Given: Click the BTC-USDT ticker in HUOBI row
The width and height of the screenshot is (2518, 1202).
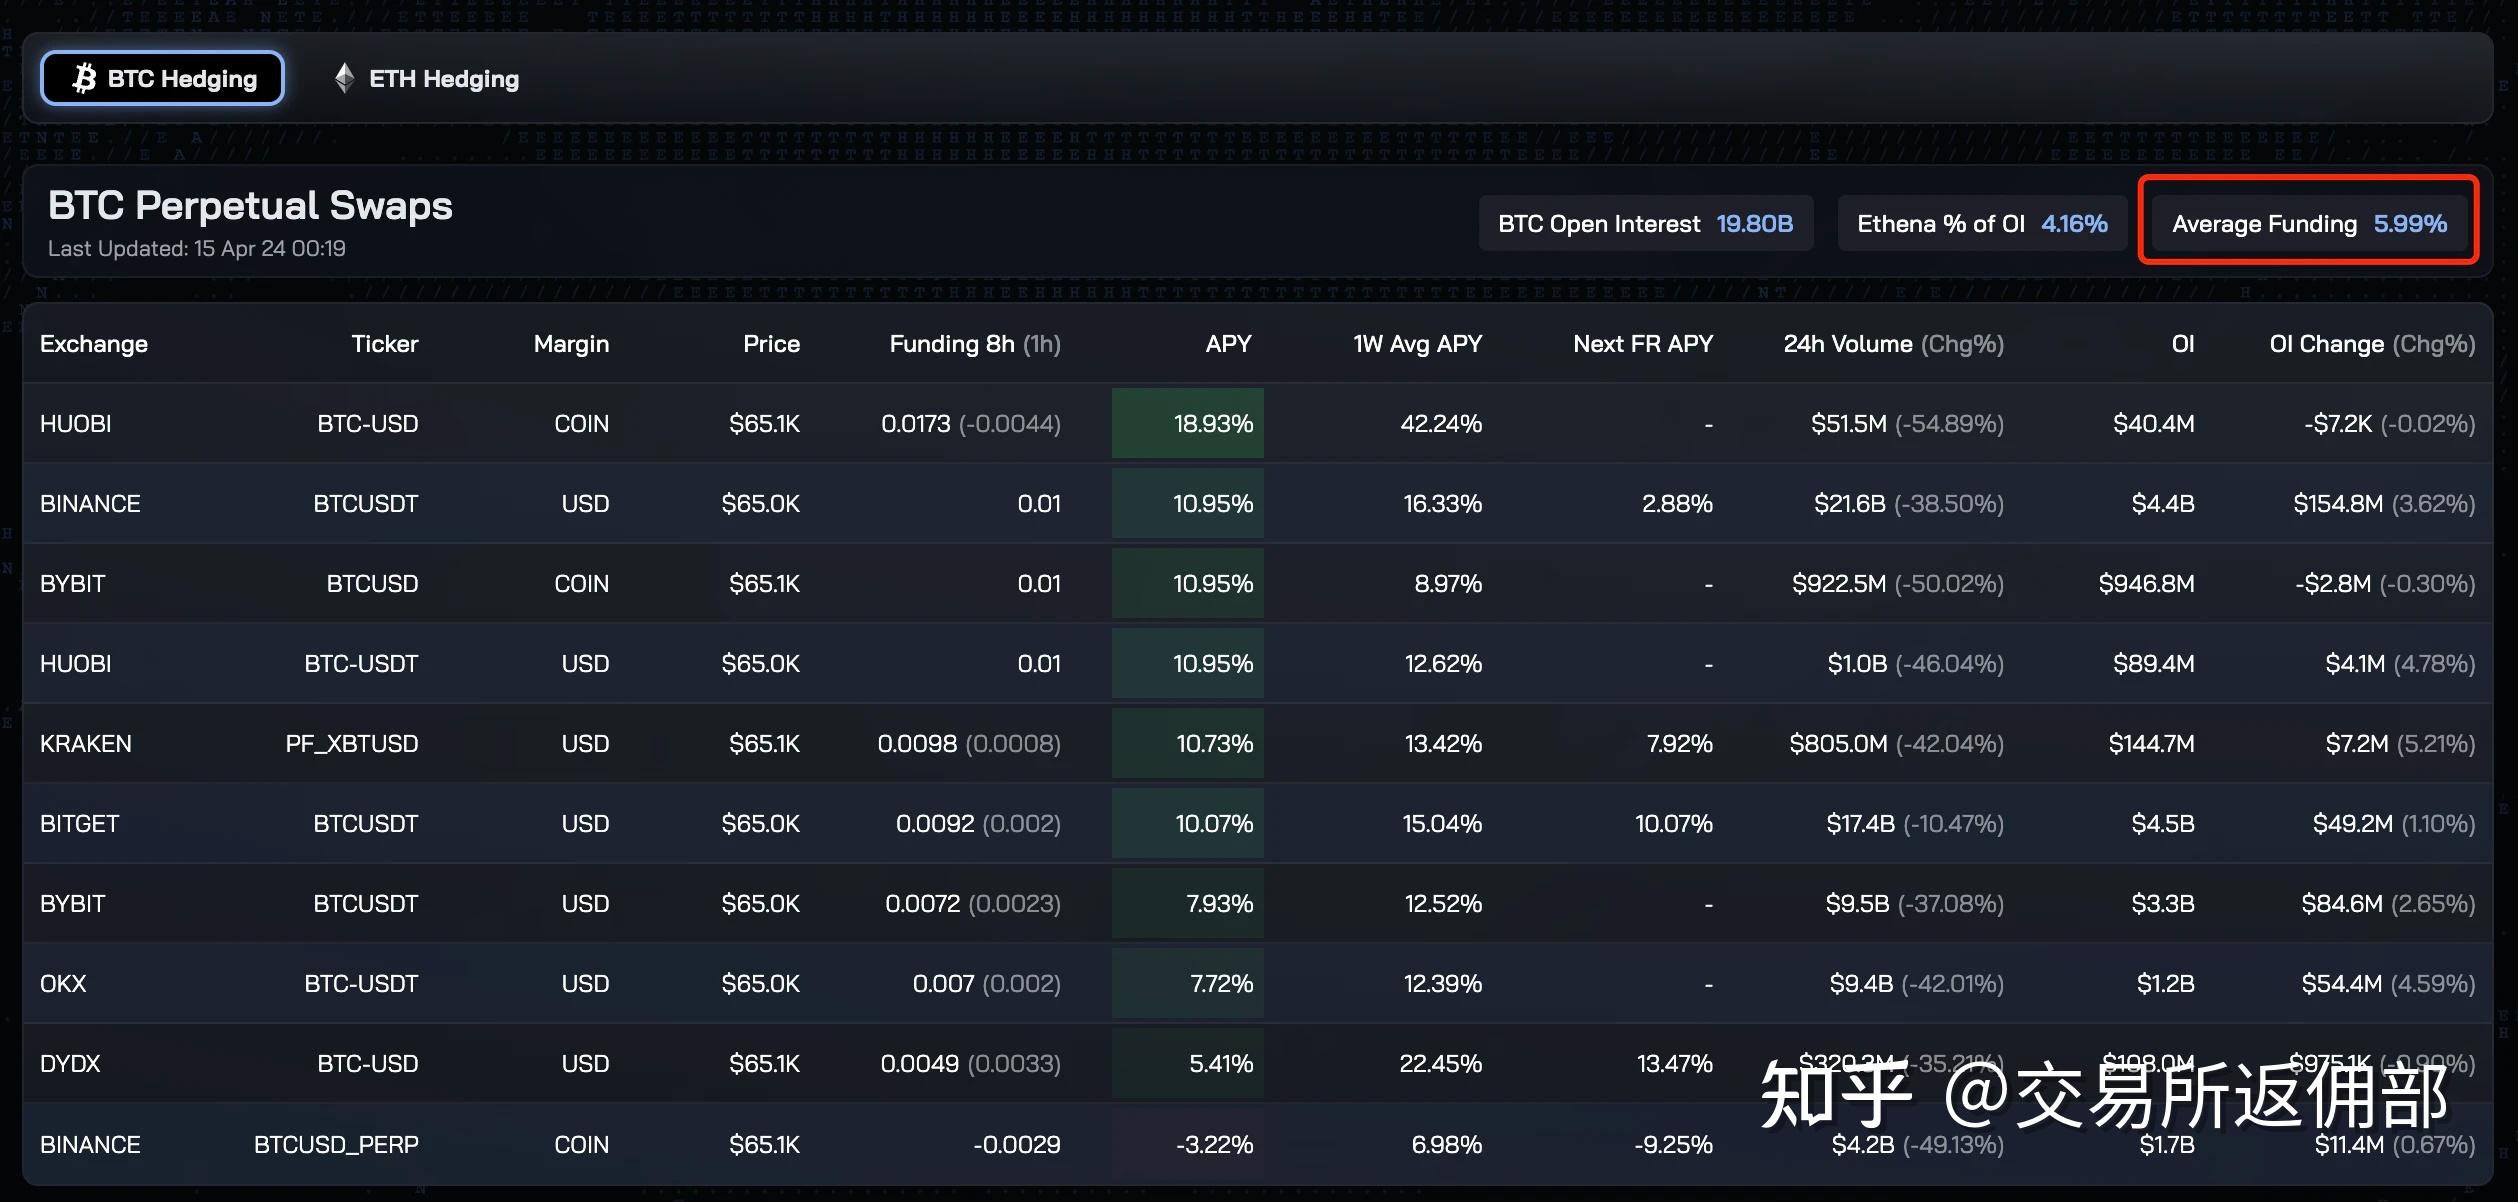Looking at the screenshot, I should pos(361,664).
